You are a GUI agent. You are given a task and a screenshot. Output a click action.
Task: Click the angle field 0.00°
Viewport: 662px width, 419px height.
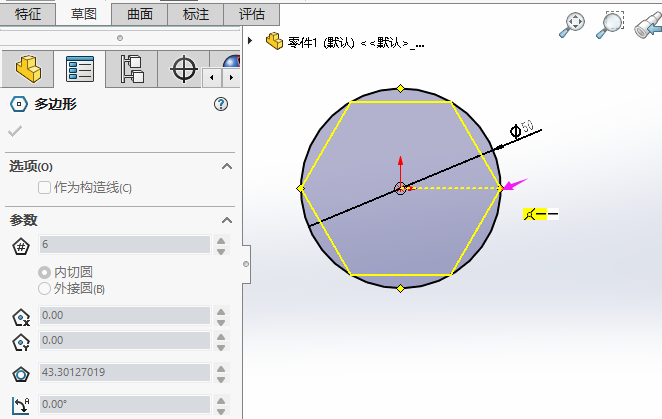(x=125, y=405)
